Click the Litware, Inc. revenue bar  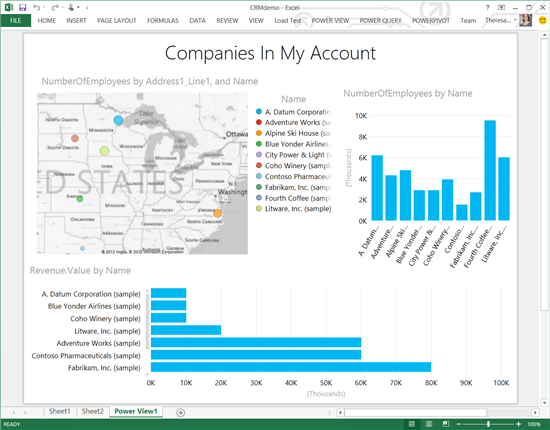186,330
